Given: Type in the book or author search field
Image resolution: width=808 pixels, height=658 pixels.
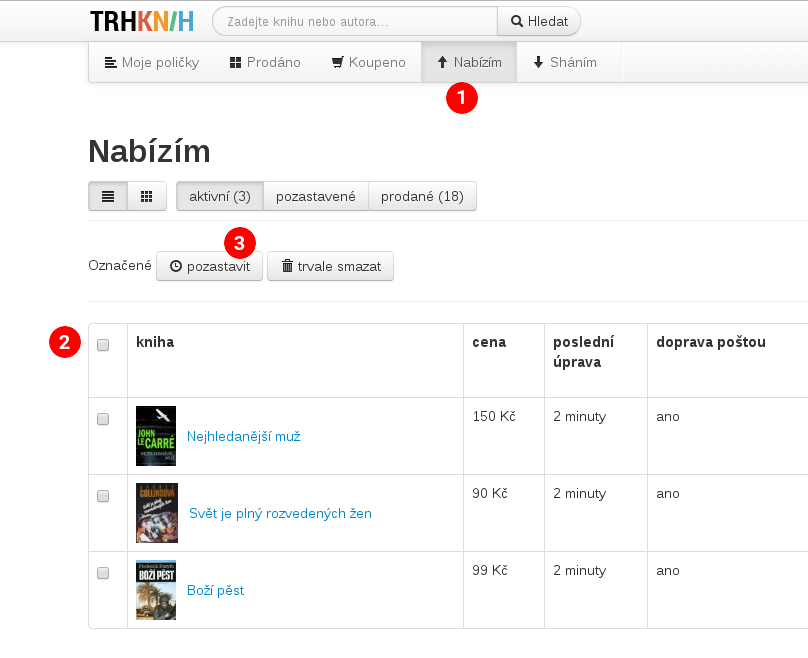Looking at the screenshot, I should [355, 21].
